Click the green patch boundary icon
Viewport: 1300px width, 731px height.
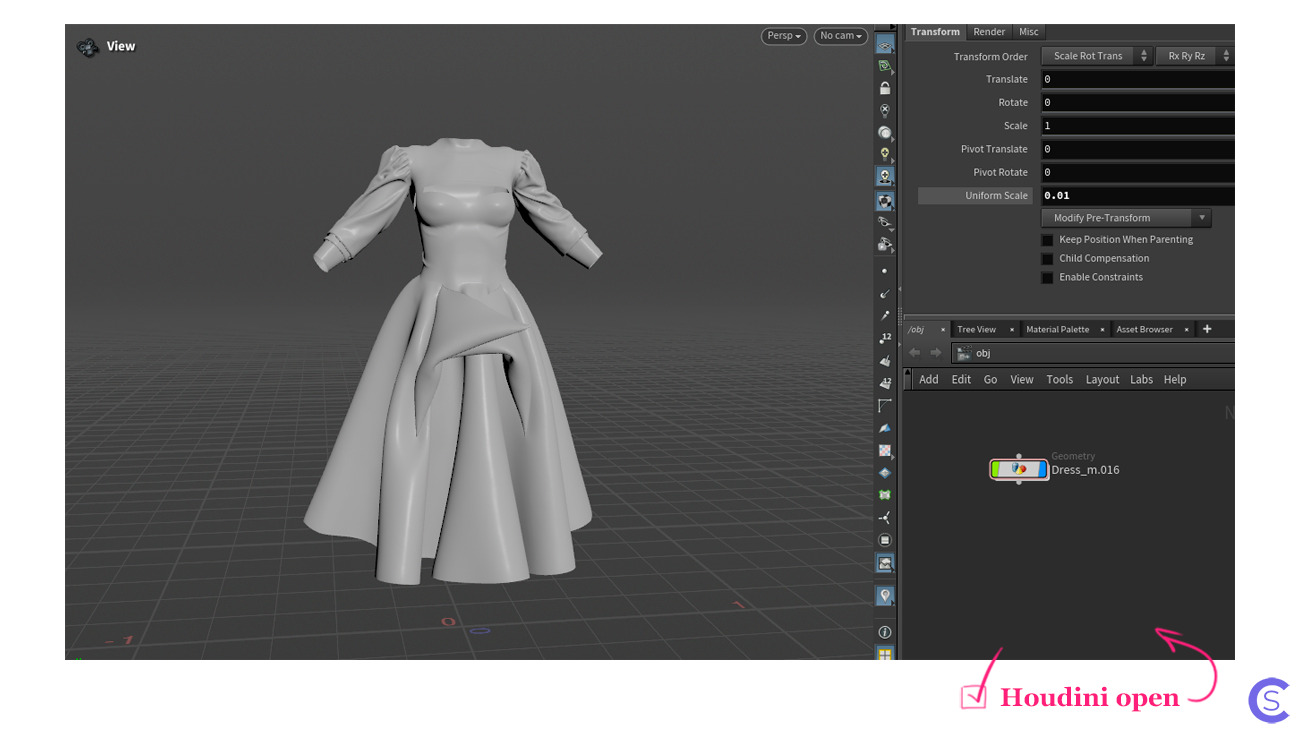tap(885, 495)
